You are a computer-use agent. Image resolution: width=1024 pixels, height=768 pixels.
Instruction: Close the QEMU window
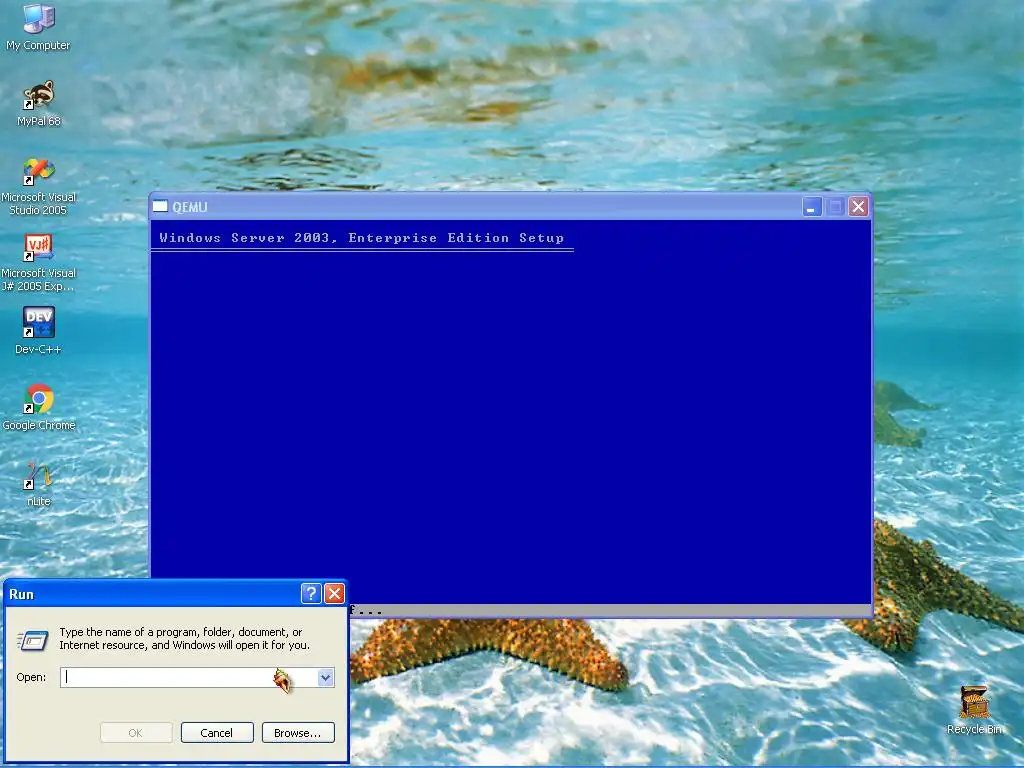[858, 207]
